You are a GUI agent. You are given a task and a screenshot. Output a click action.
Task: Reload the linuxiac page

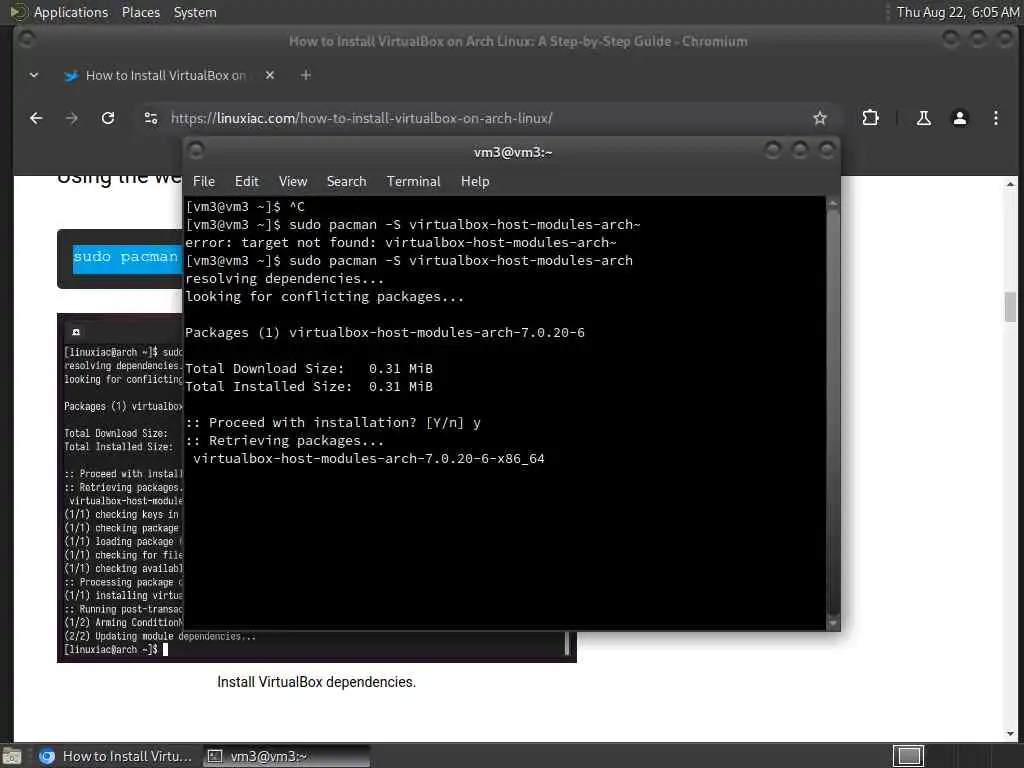point(108,118)
